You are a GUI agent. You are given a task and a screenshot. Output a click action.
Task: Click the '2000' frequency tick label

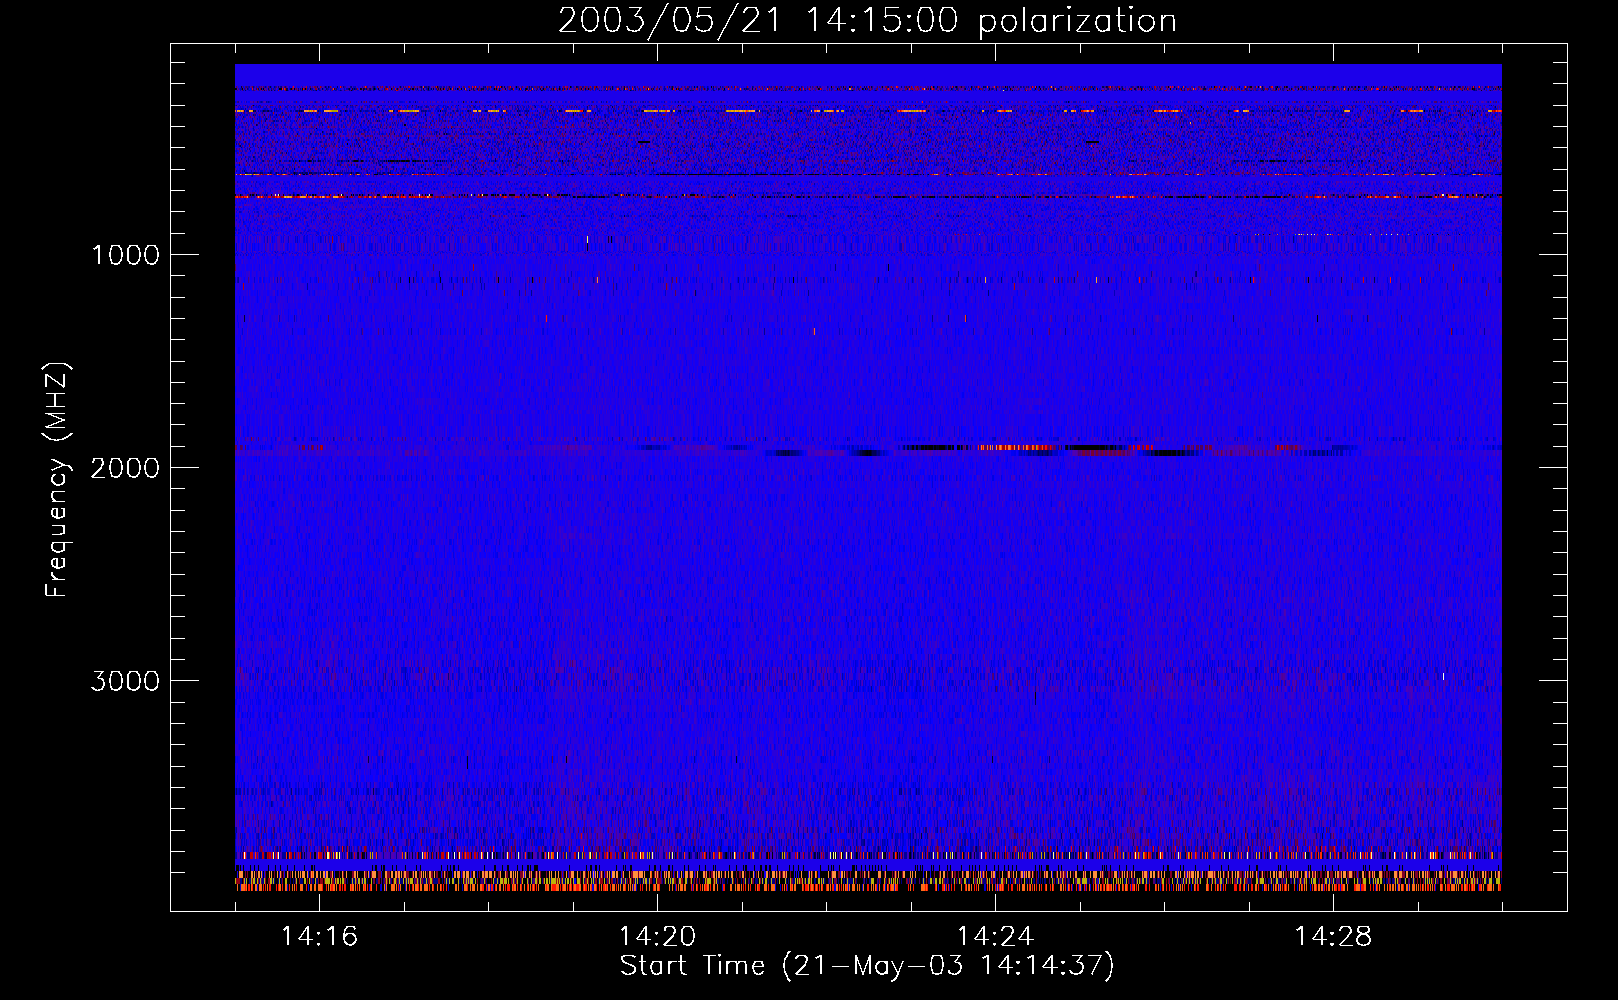click(125, 468)
